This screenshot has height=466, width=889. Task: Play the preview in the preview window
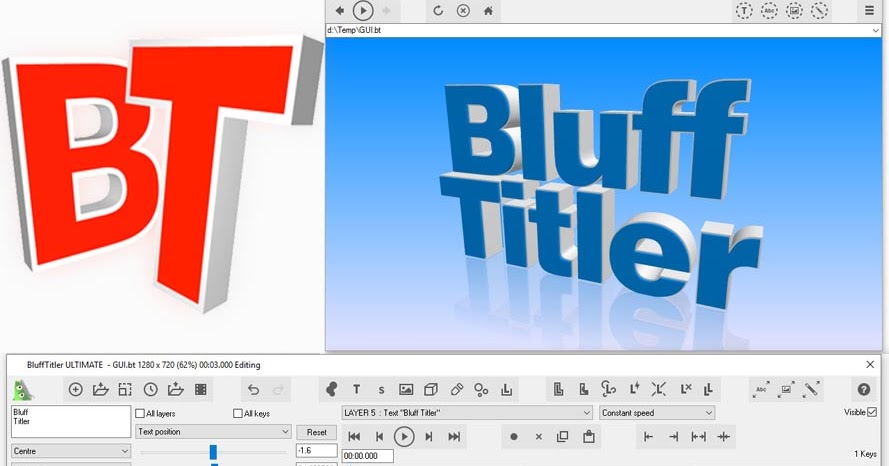pos(363,11)
